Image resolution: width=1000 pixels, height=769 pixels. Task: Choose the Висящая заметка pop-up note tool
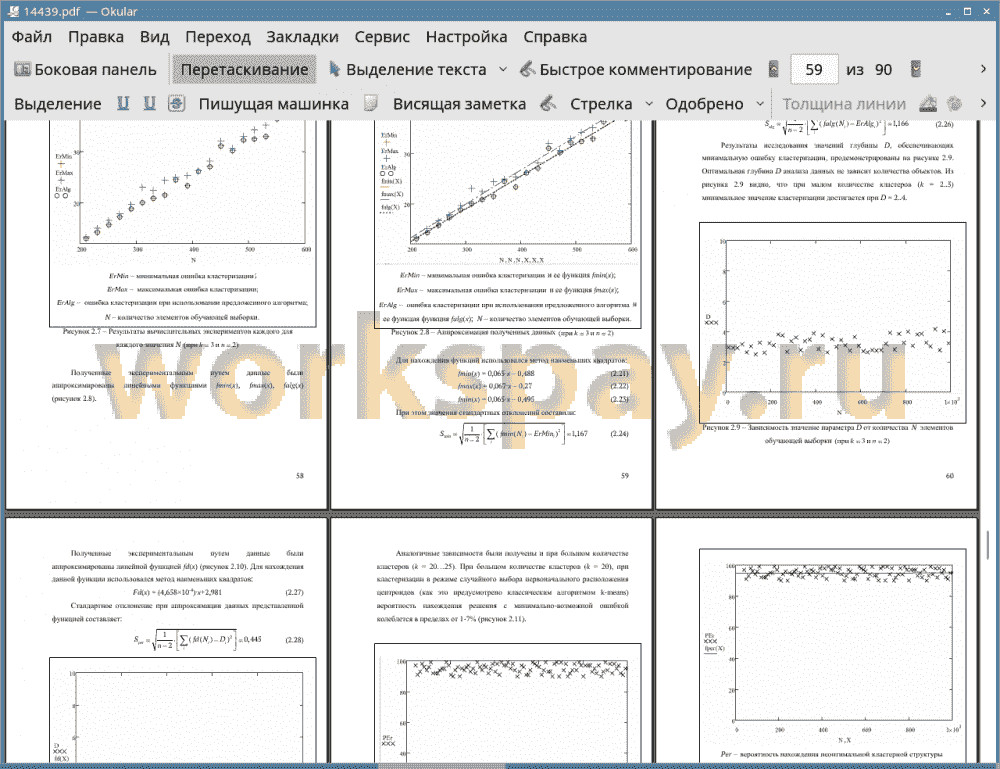point(459,104)
